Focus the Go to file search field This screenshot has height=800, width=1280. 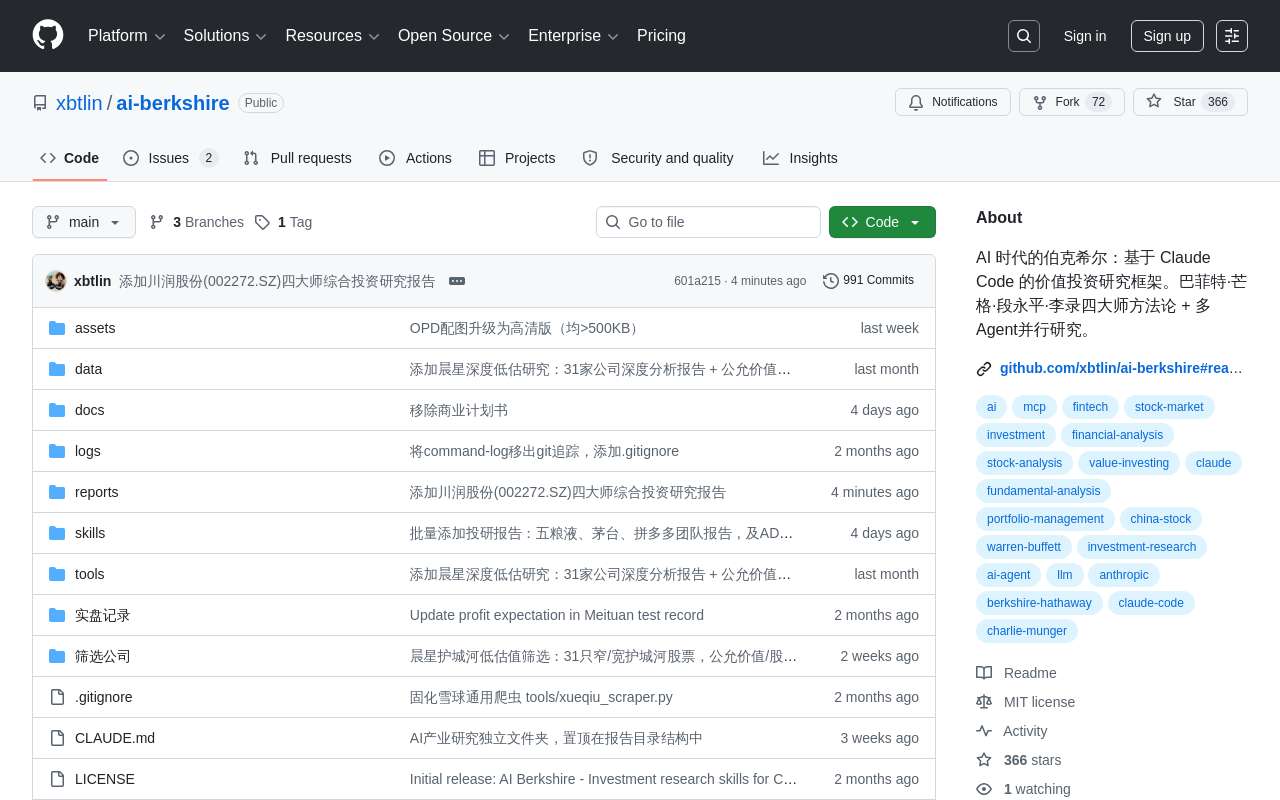tap(708, 222)
